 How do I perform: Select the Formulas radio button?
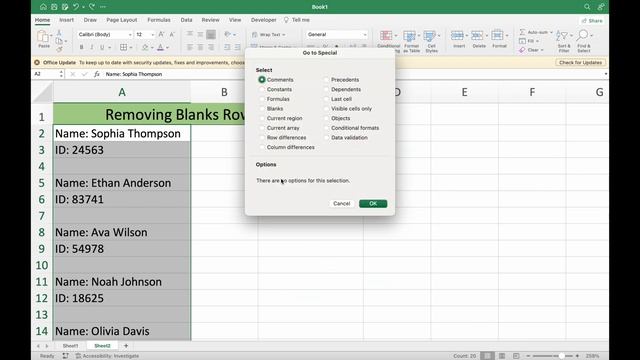[262, 99]
